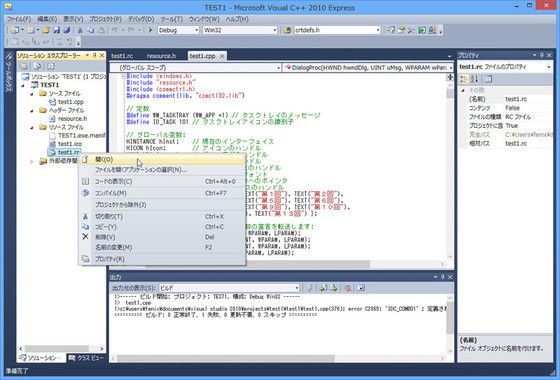560x380 pixels.
Task: Open the 編集(E) menu
Action: 47,19
